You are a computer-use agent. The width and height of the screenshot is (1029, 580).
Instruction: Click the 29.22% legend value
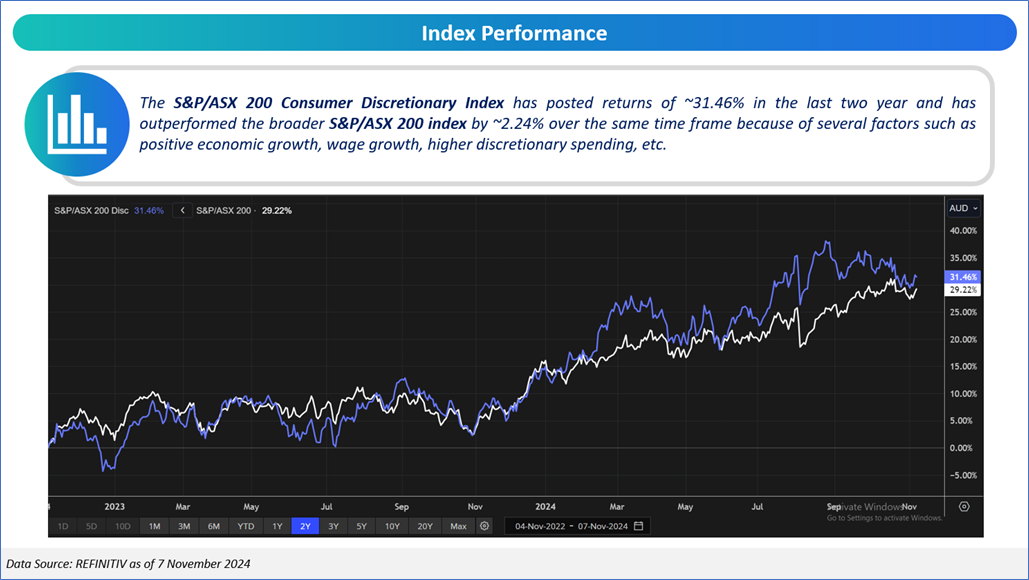pos(277,211)
